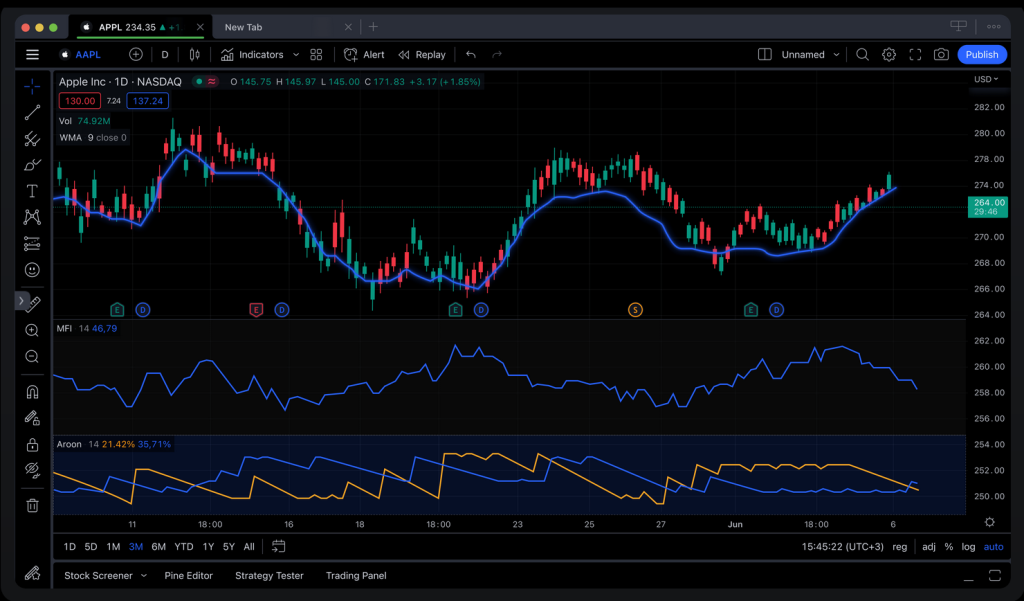
Task: Redo the chart action
Action: click(497, 55)
